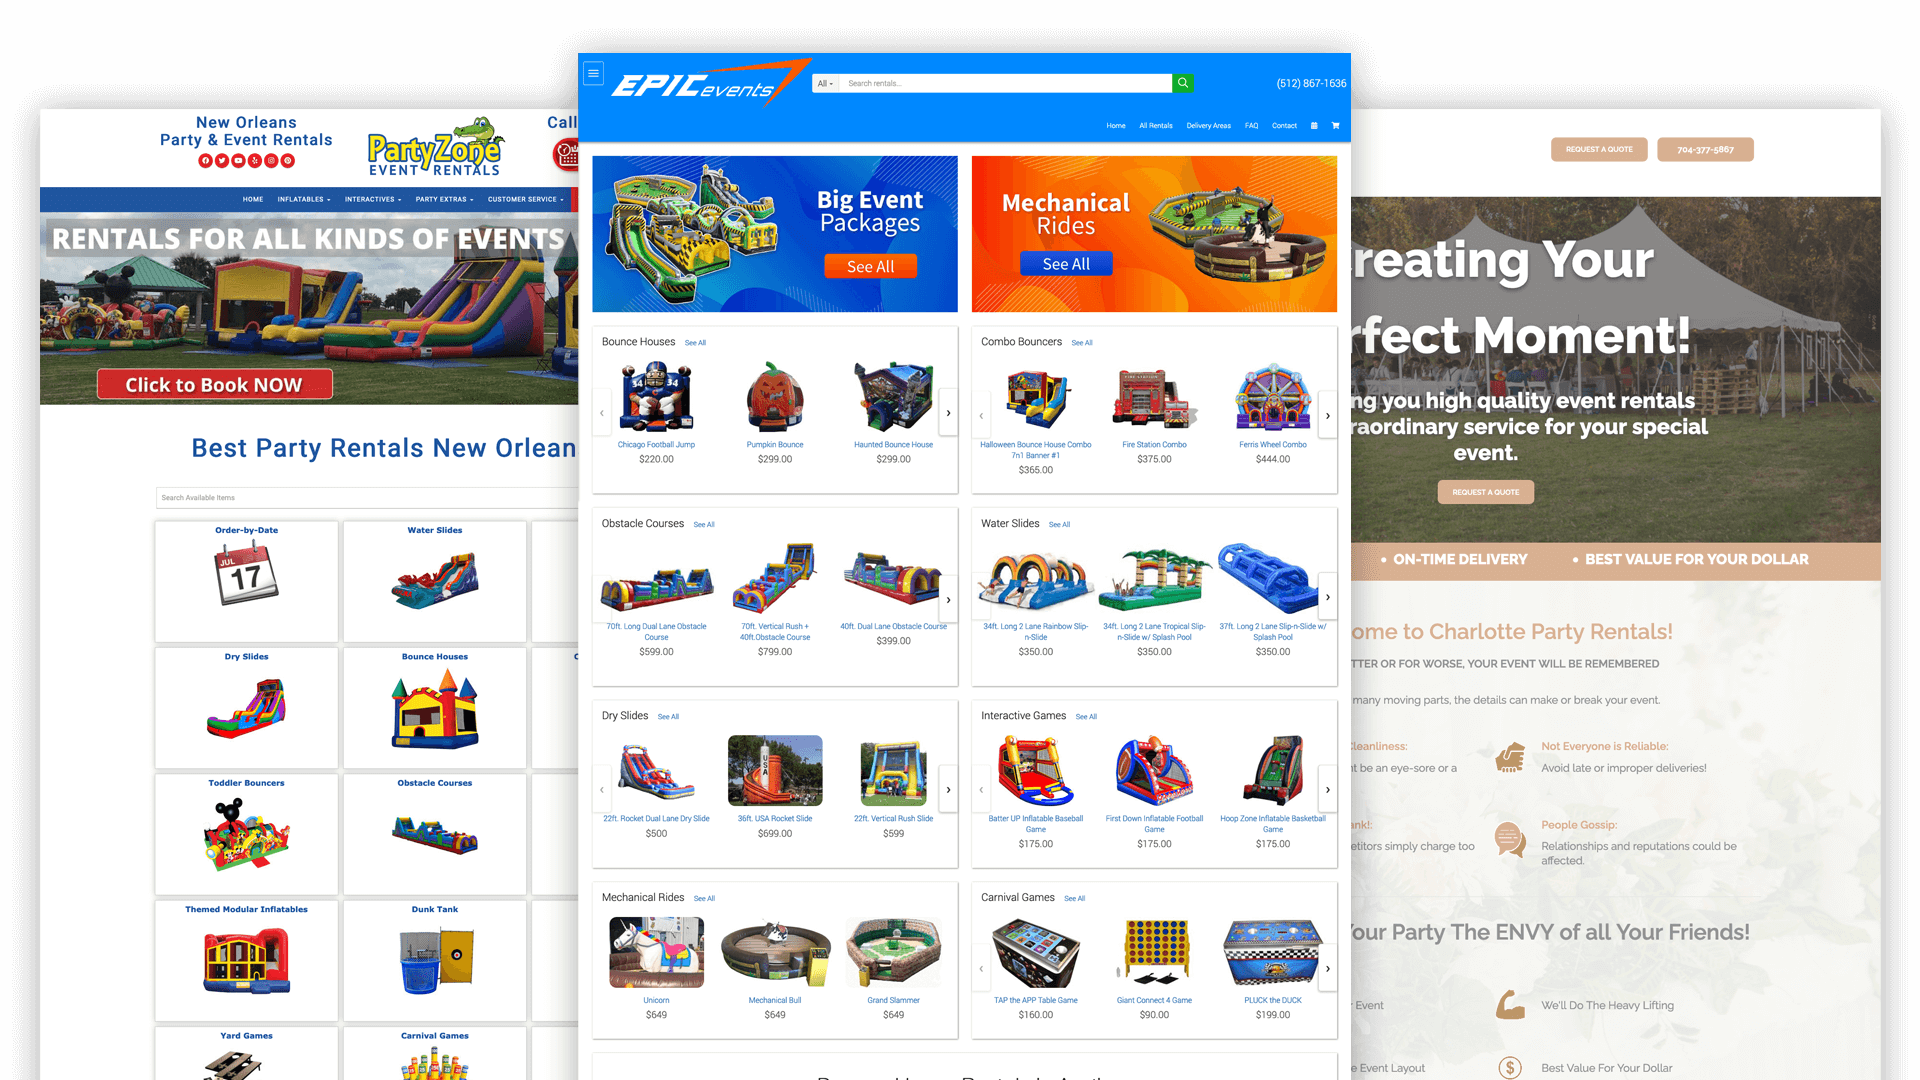Click the Epic Events search icon
This screenshot has height=1080, width=1920.
[x=1183, y=83]
